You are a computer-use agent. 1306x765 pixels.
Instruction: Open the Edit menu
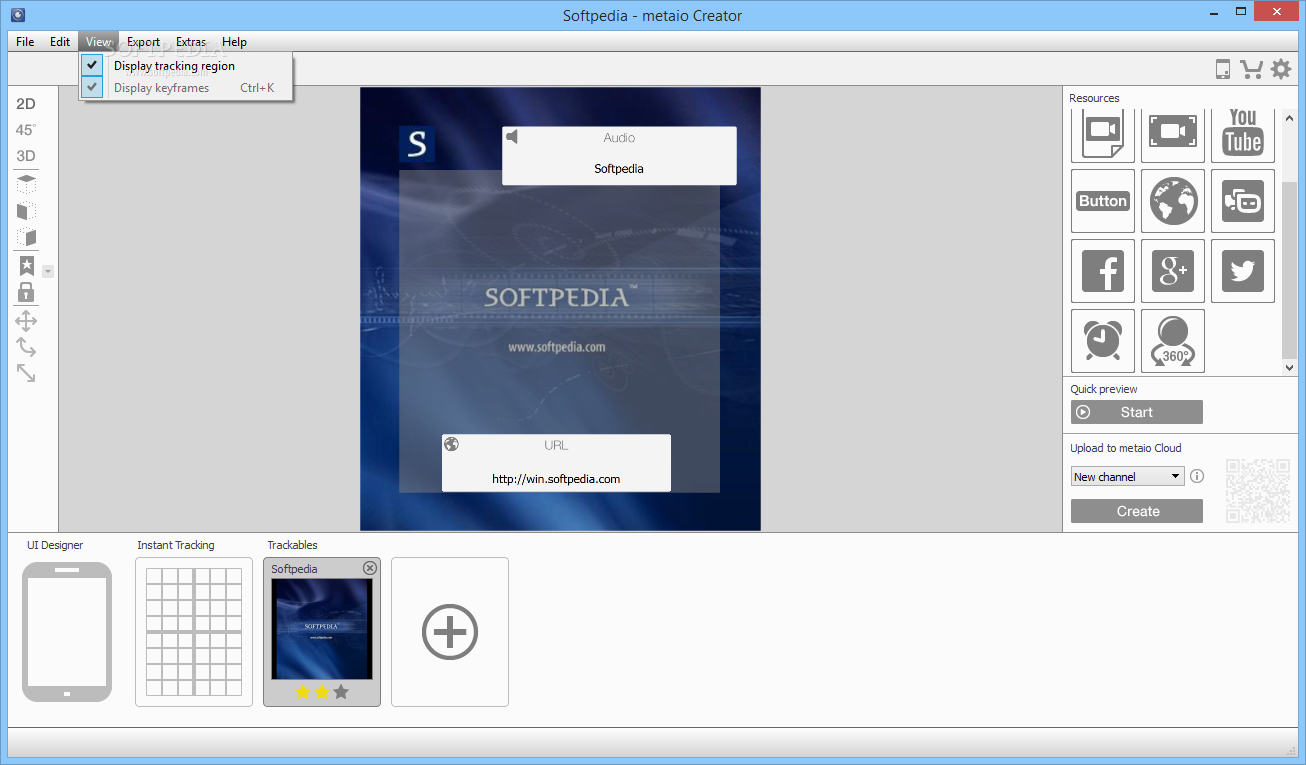point(60,42)
